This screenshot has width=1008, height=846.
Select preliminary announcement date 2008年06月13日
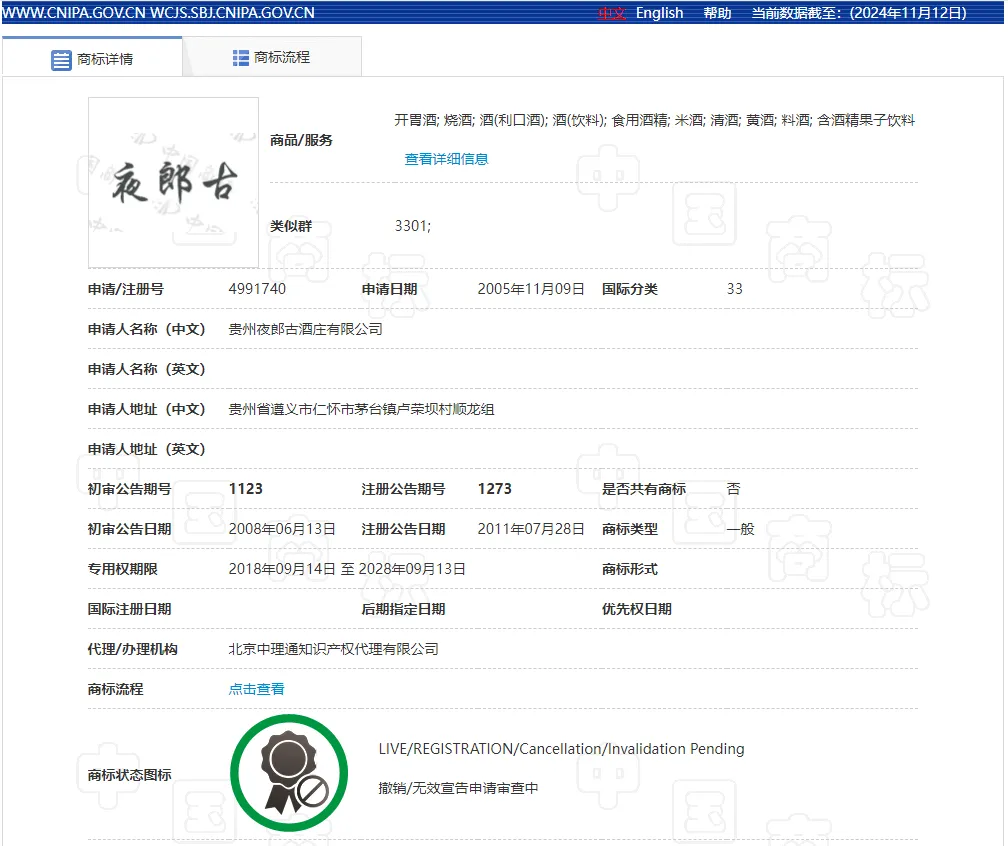pos(282,529)
